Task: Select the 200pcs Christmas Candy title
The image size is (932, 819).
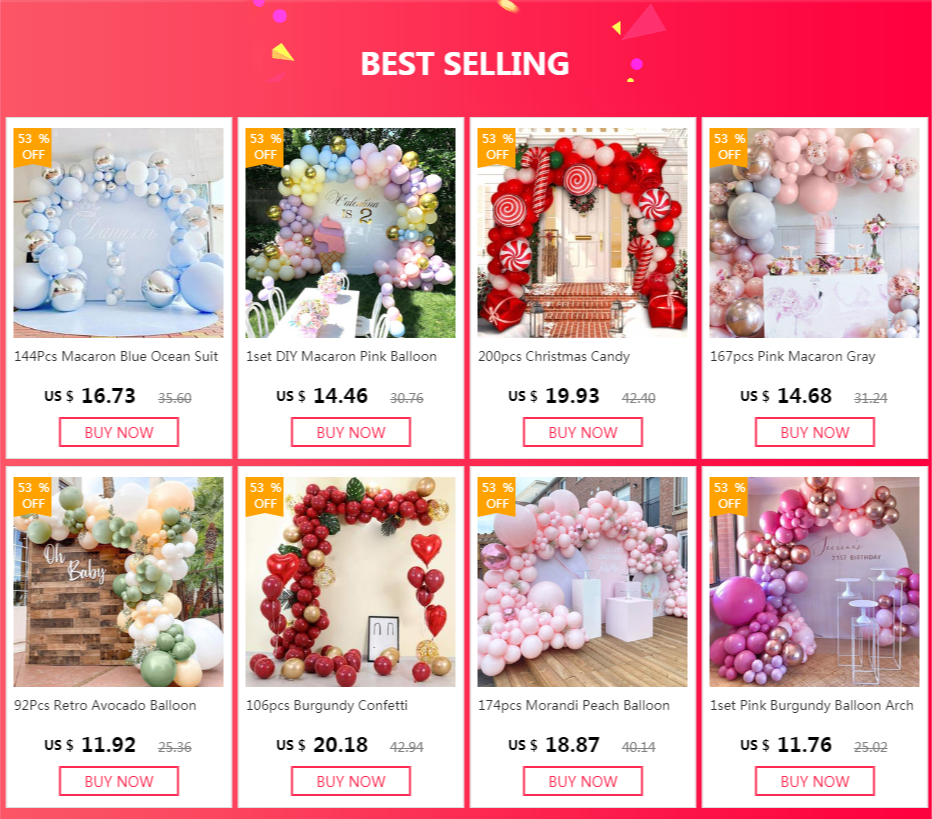Action: click(x=554, y=357)
